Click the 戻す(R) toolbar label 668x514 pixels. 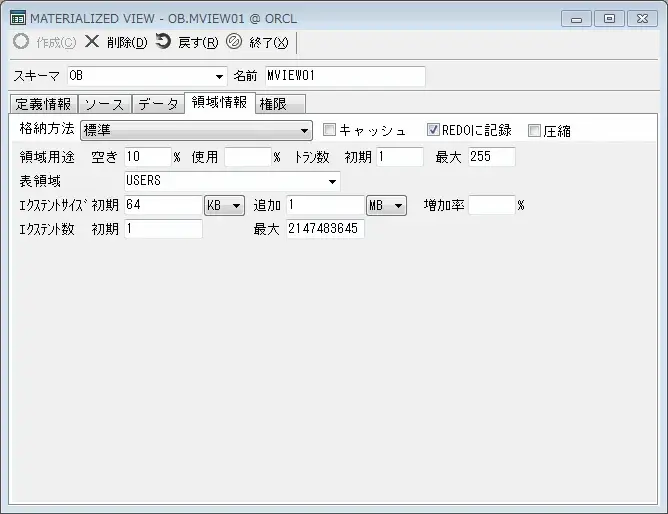click(198, 43)
